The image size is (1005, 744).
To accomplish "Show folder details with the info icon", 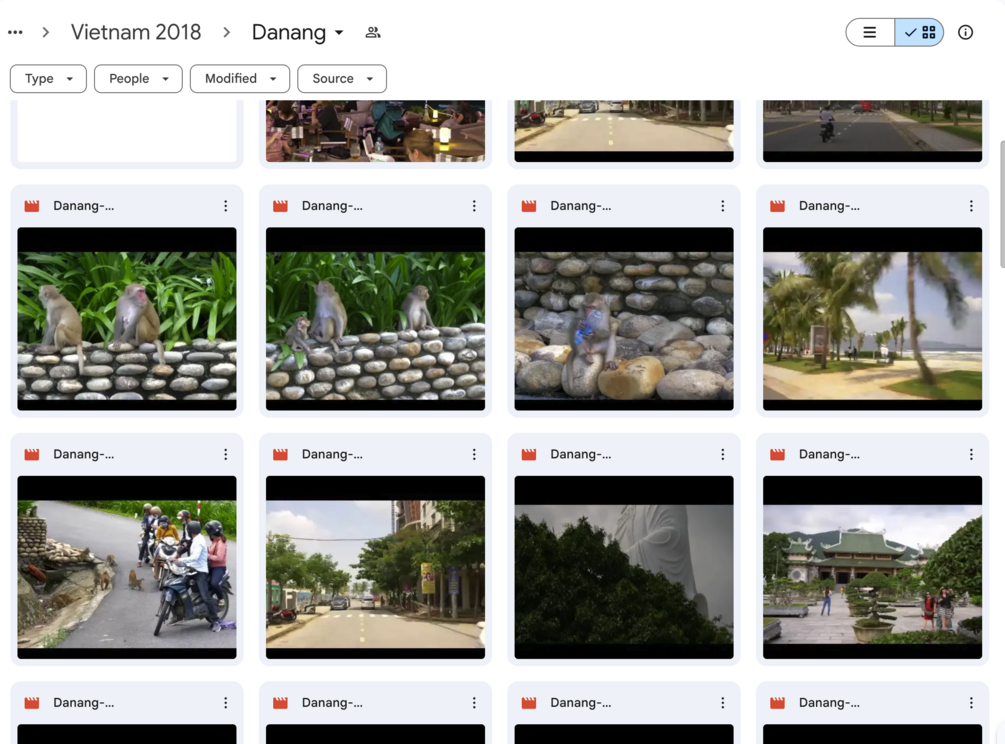I will 965,32.
